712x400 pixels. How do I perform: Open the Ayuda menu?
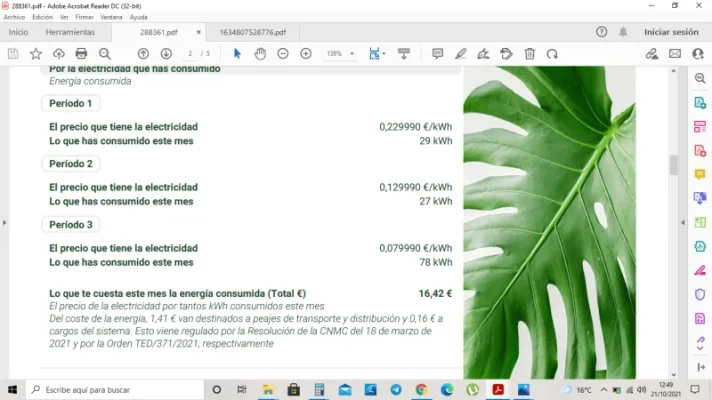[x=138, y=17]
